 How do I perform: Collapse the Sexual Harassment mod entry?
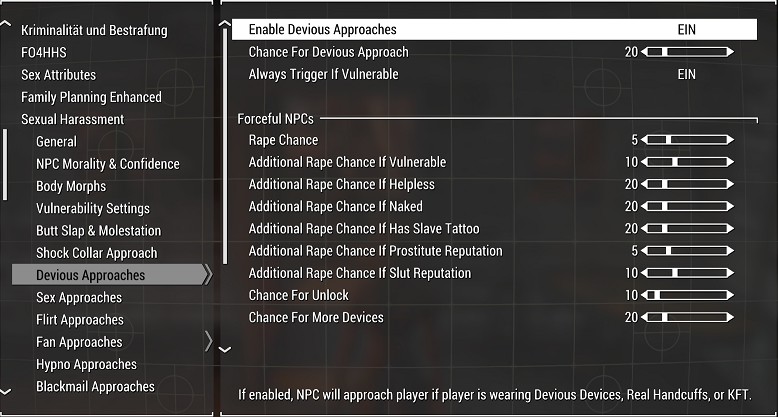72,119
